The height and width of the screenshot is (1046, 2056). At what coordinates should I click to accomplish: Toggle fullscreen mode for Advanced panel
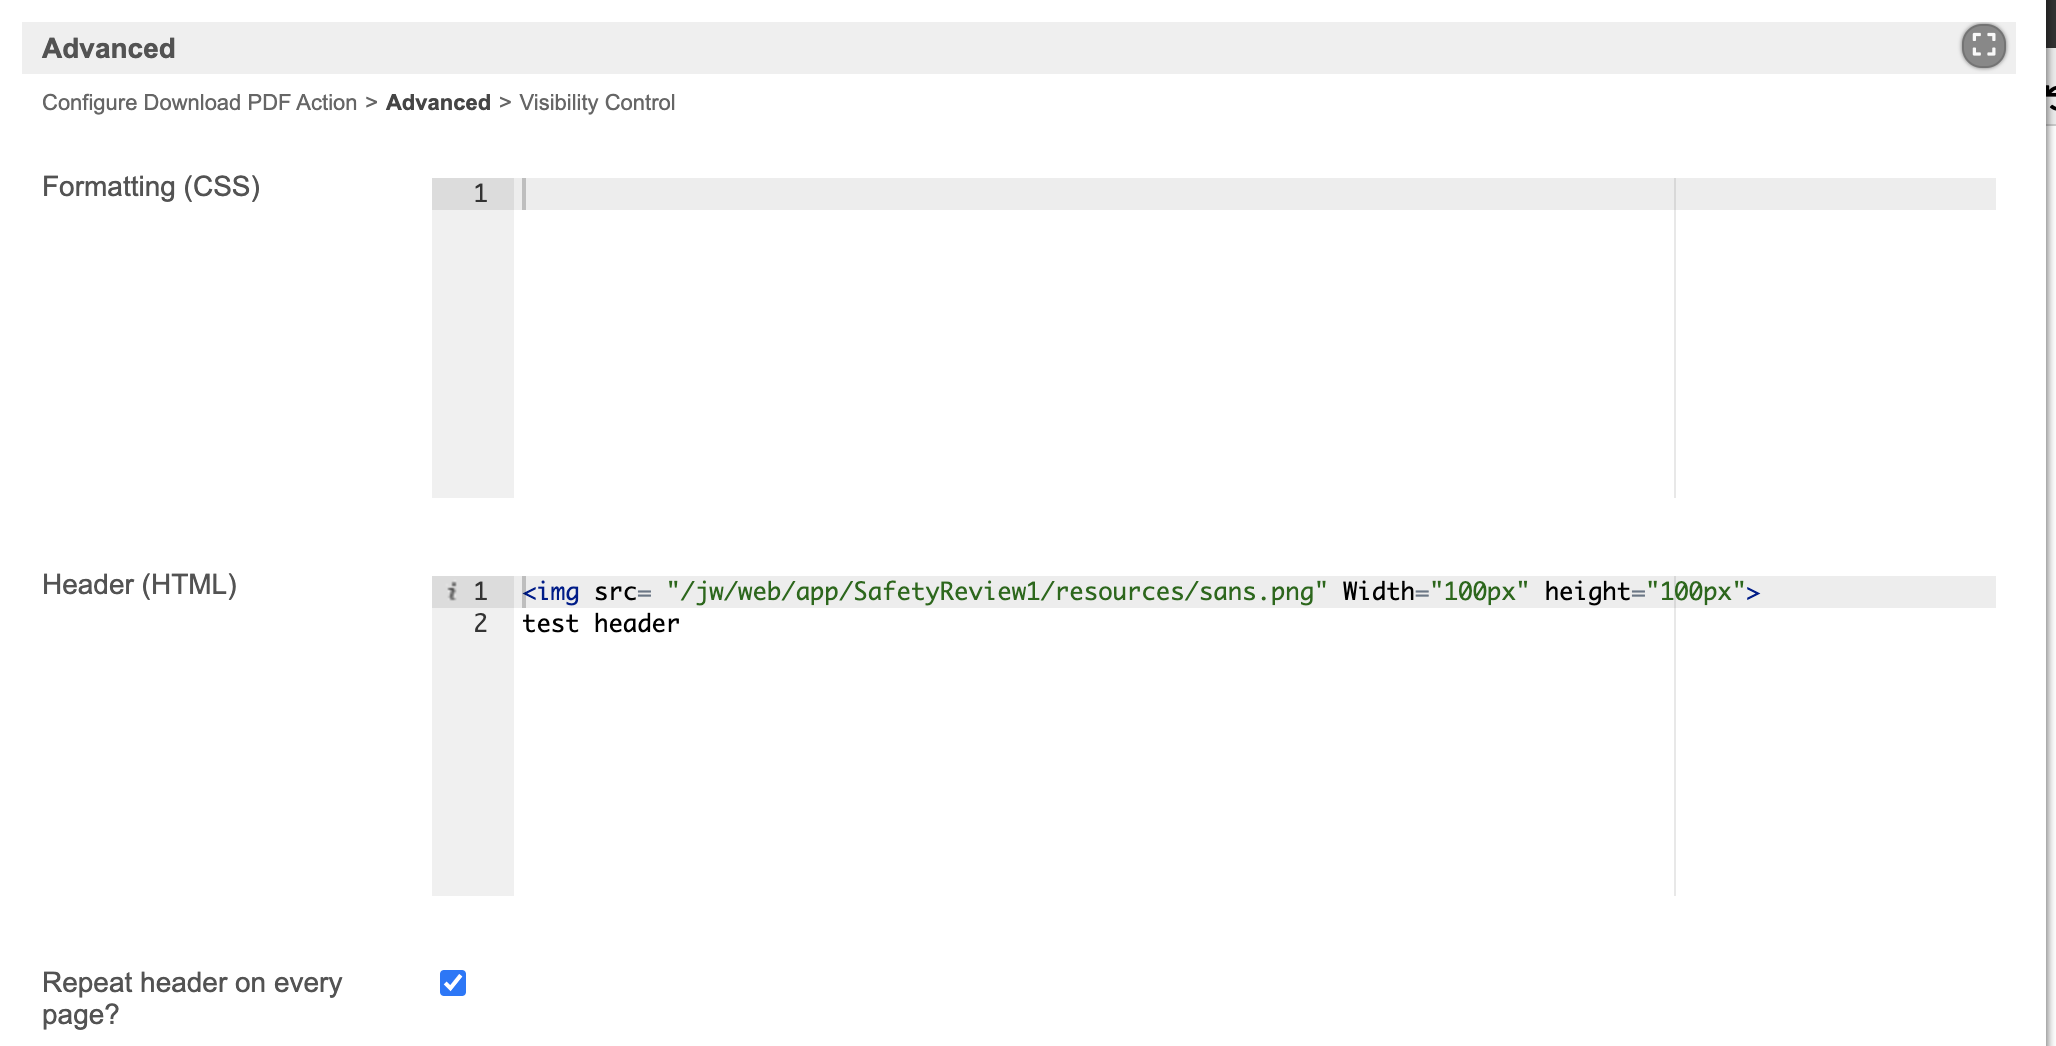1983,46
